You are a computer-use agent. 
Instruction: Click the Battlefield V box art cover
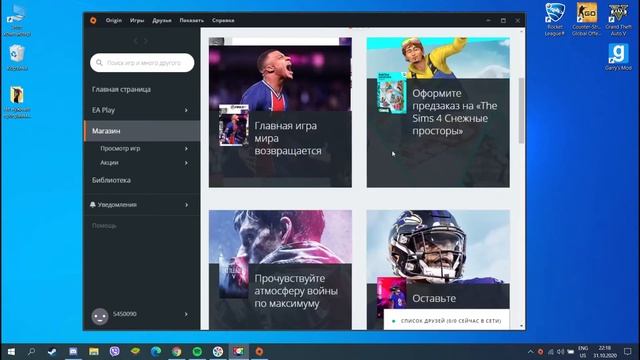(x=233, y=279)
